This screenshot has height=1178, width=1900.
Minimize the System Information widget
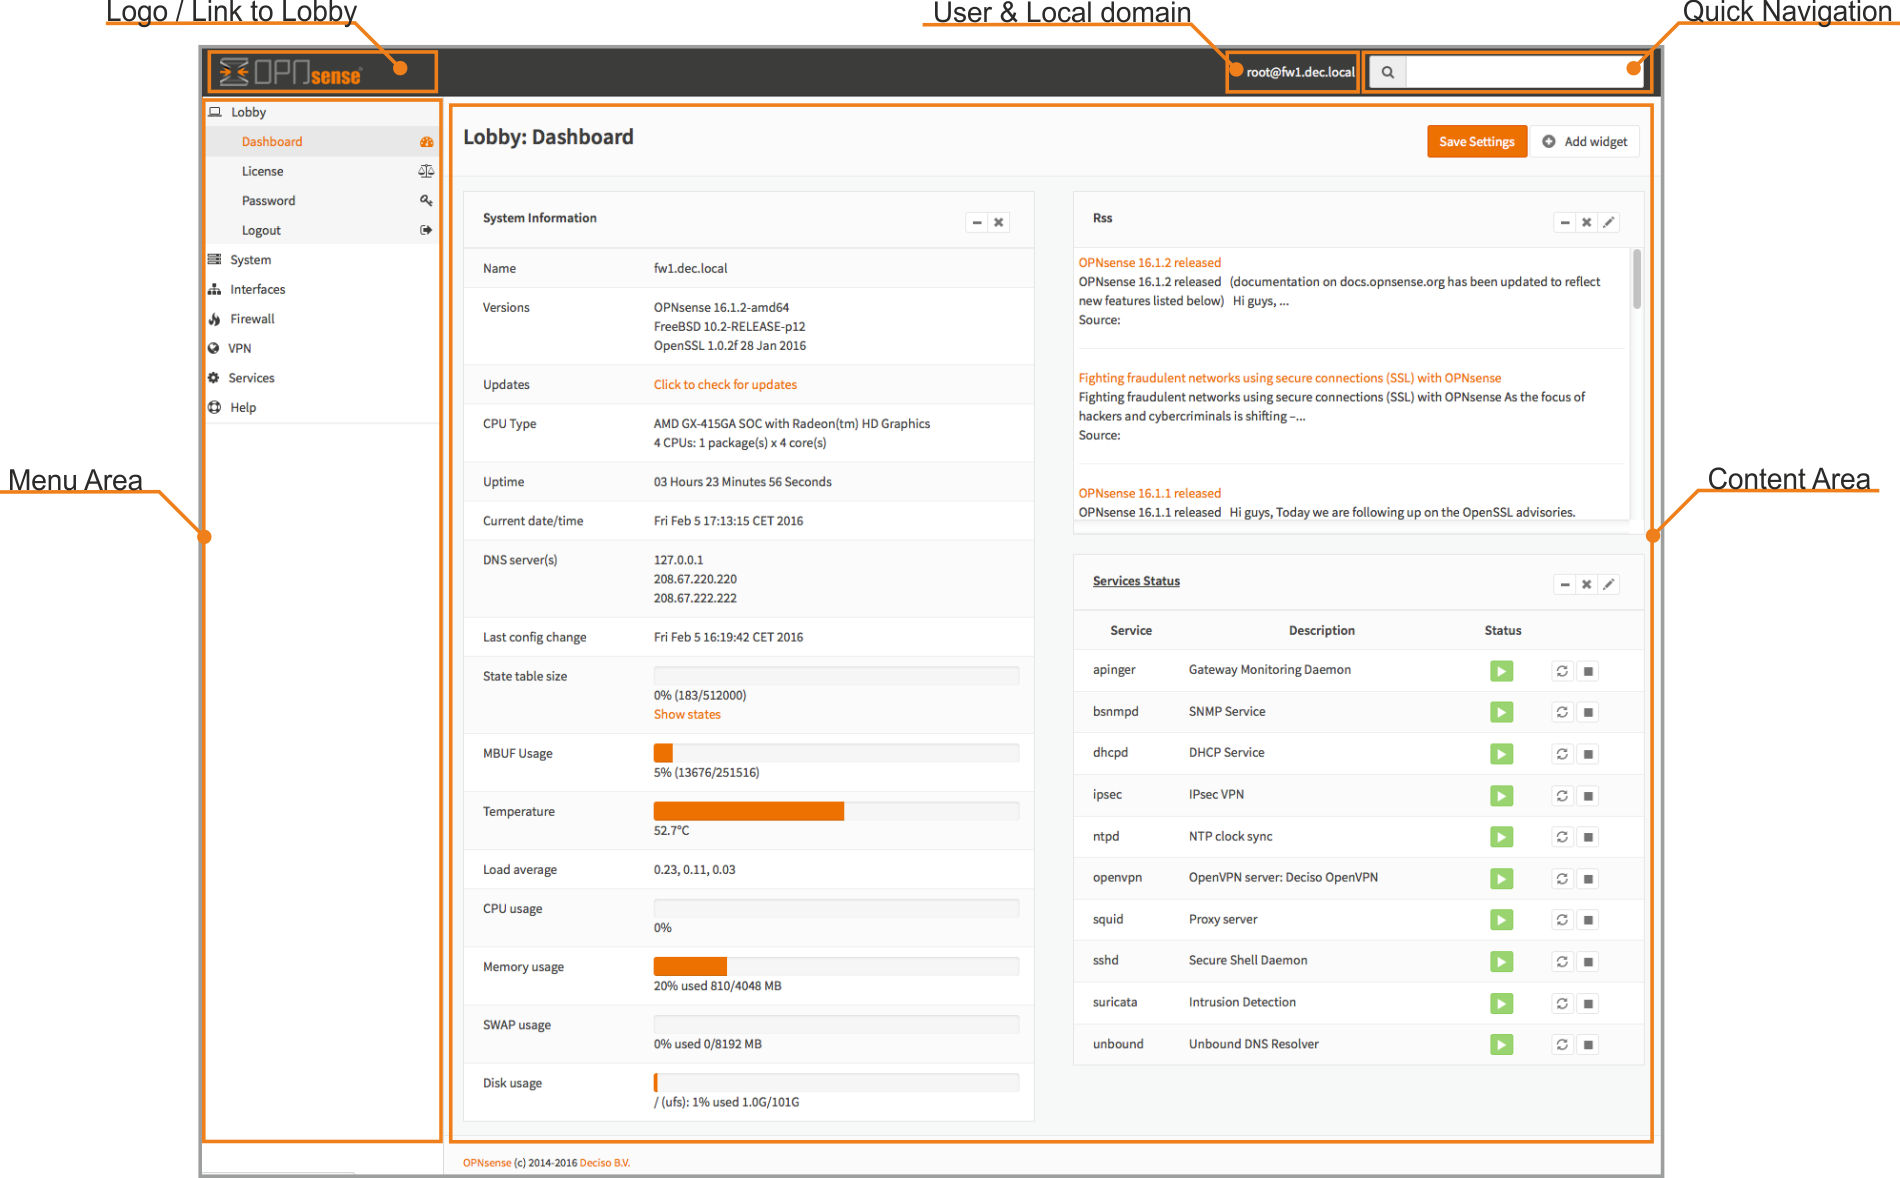(x=977, y=223)
